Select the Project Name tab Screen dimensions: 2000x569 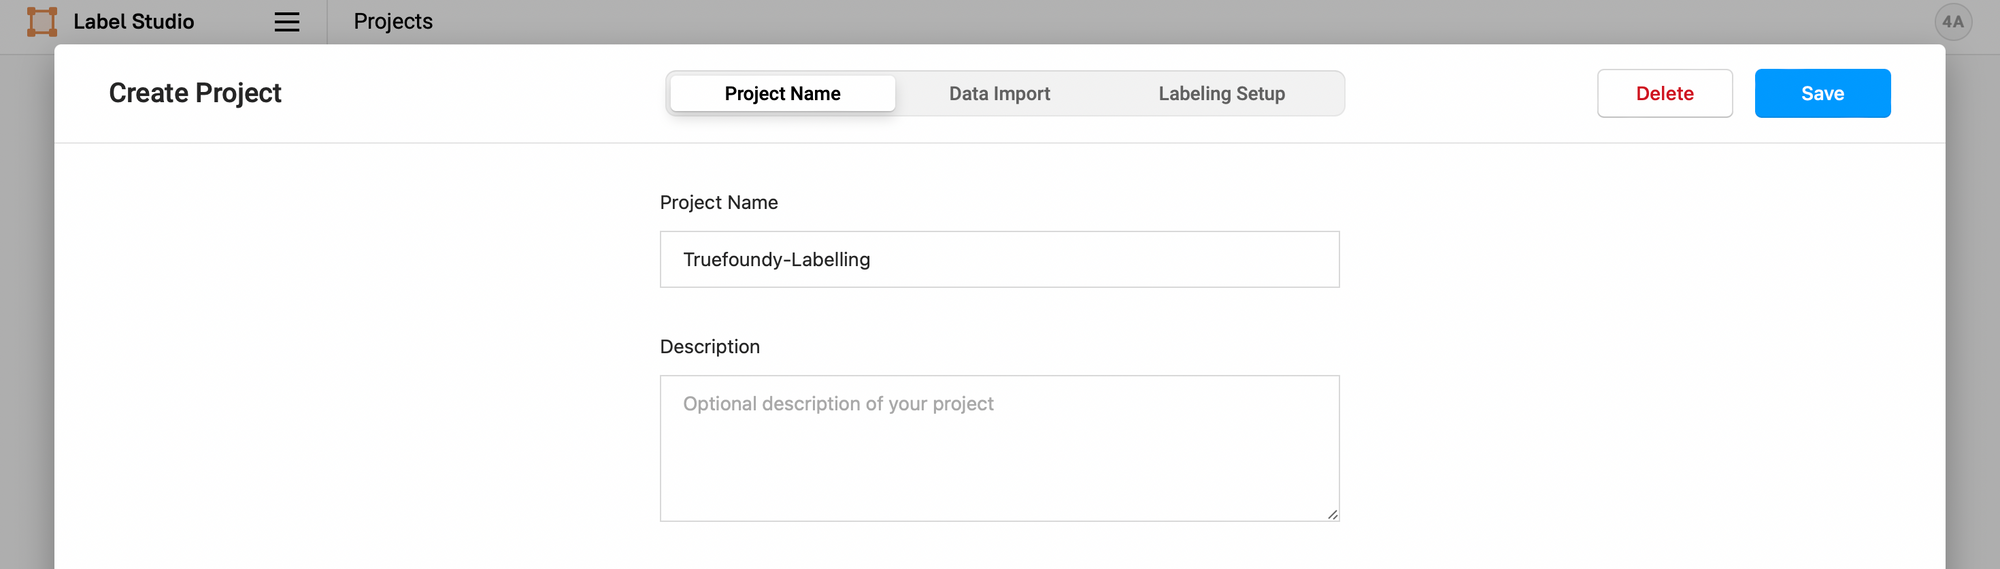(x=782, y=94)
